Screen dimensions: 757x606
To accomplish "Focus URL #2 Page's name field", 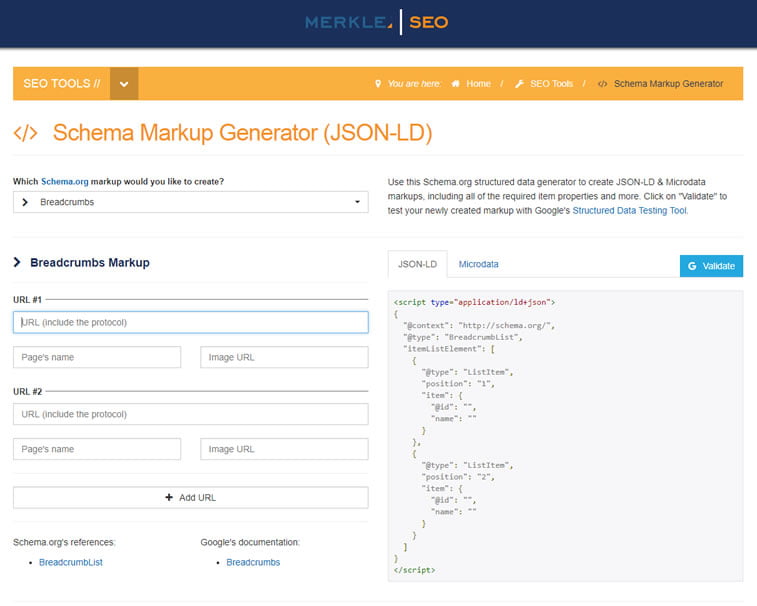I will [97, 449].
